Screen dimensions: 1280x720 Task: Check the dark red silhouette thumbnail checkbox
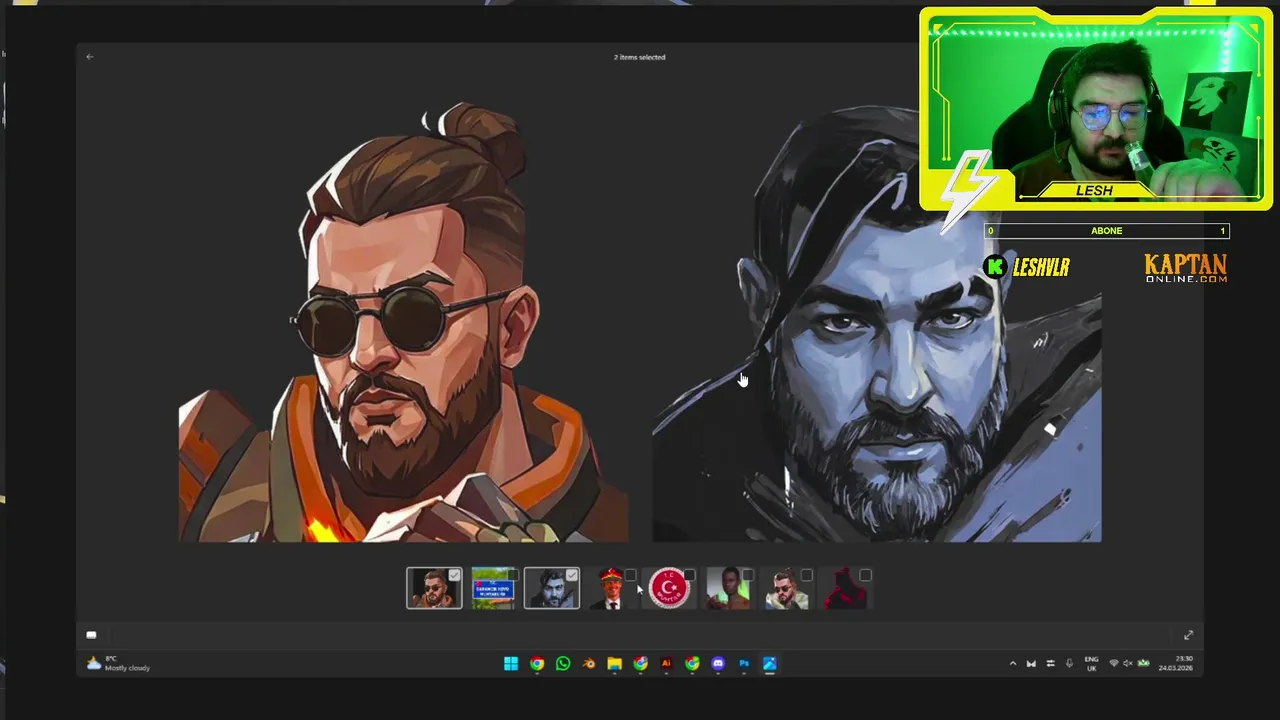[865, 575]
